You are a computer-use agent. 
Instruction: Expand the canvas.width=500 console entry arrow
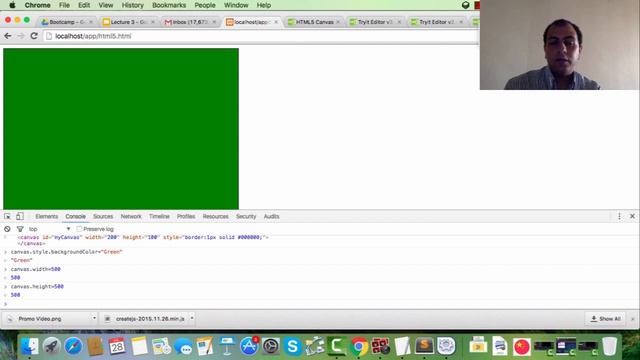pos(6,269)
